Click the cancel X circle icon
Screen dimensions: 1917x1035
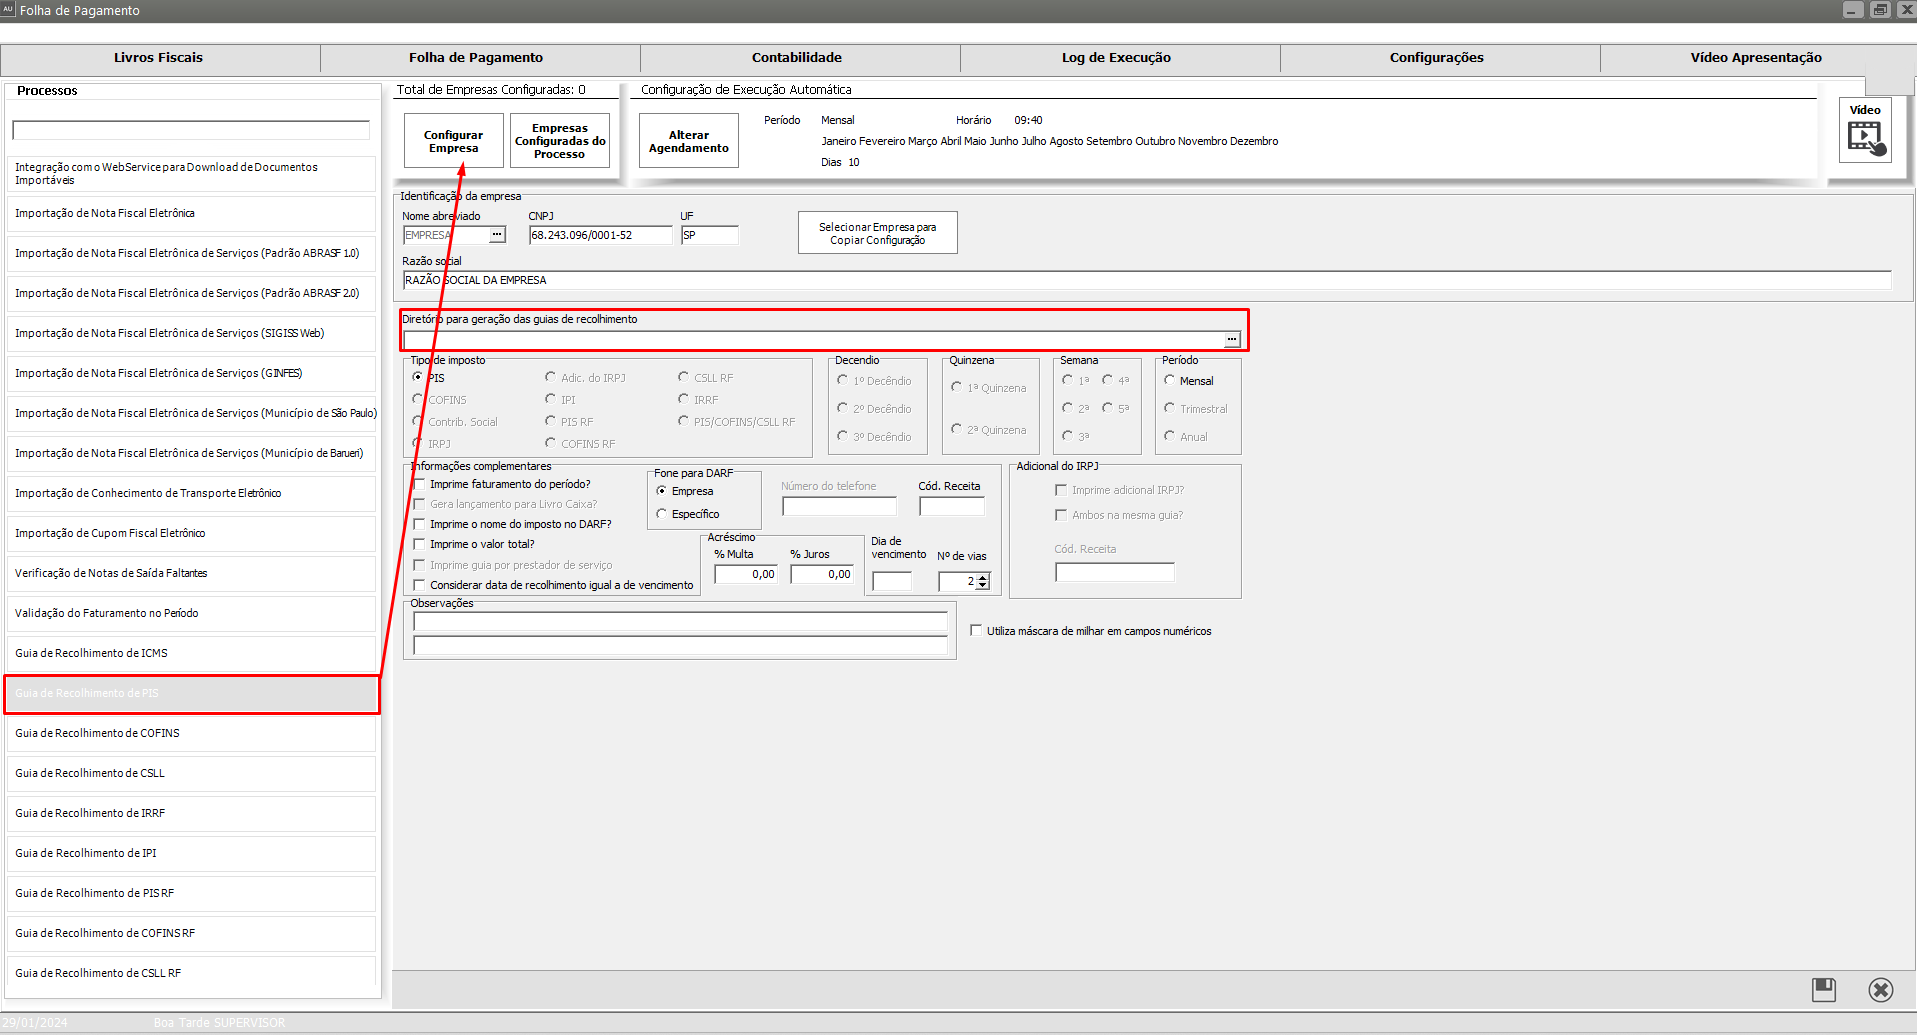[1880, 990]
